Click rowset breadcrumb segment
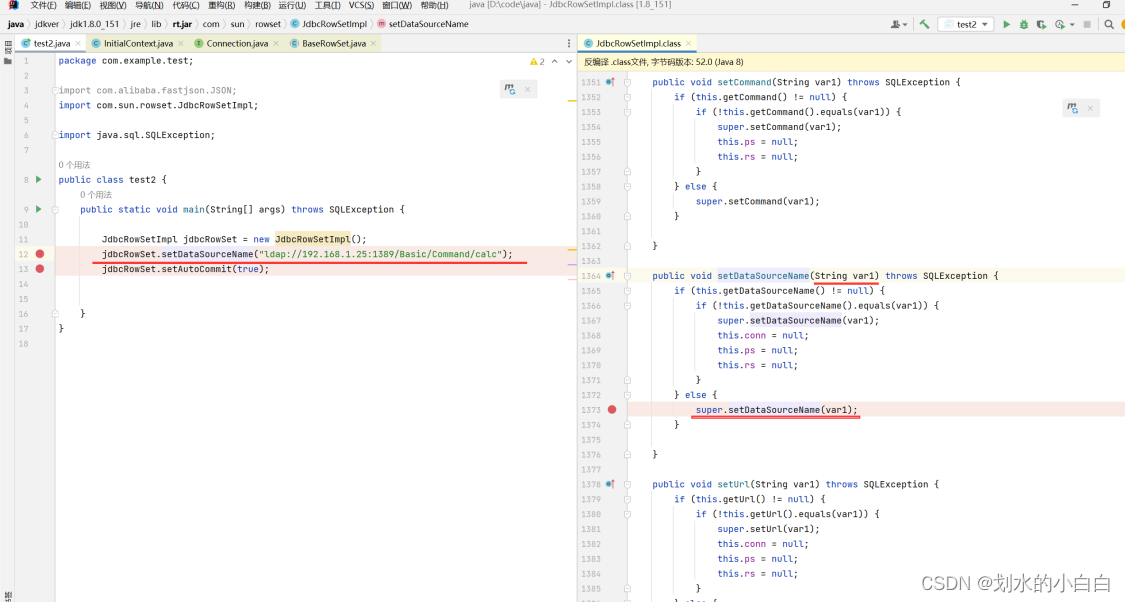The width and height of the screenshot is (1125, 602). click(x=268, y=24)
